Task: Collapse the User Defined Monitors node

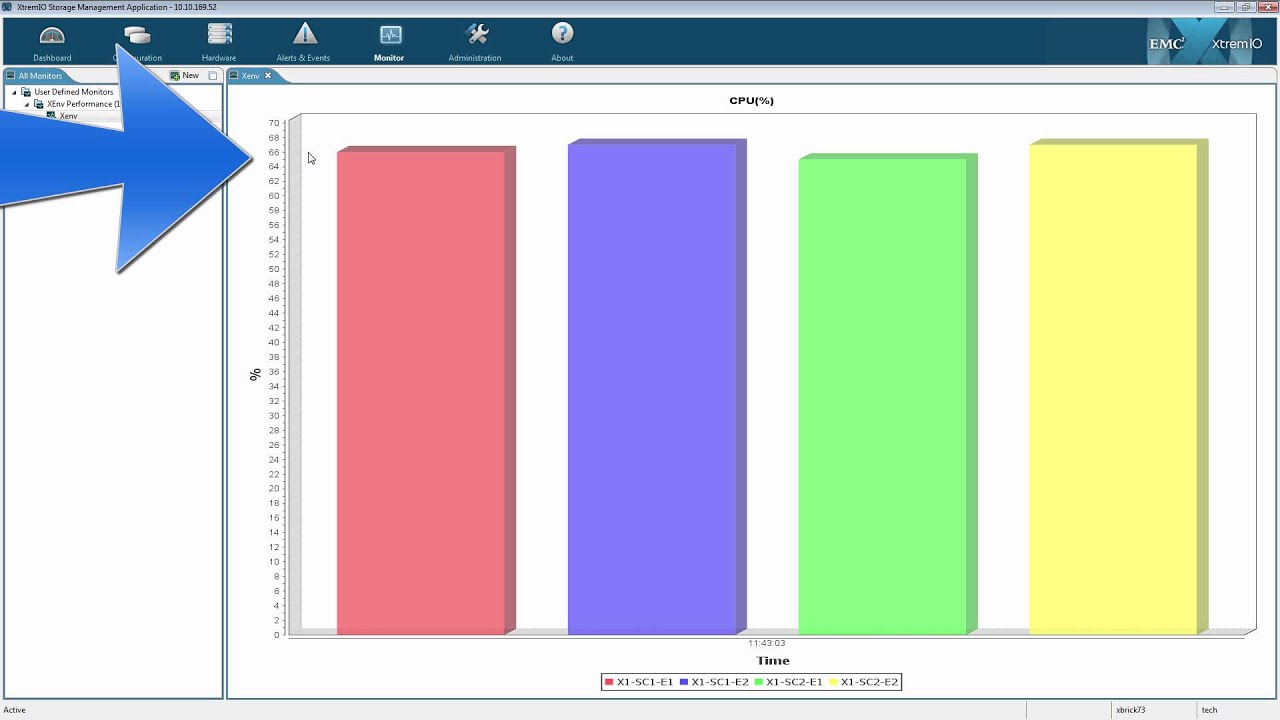Action: tap(14, 92)
